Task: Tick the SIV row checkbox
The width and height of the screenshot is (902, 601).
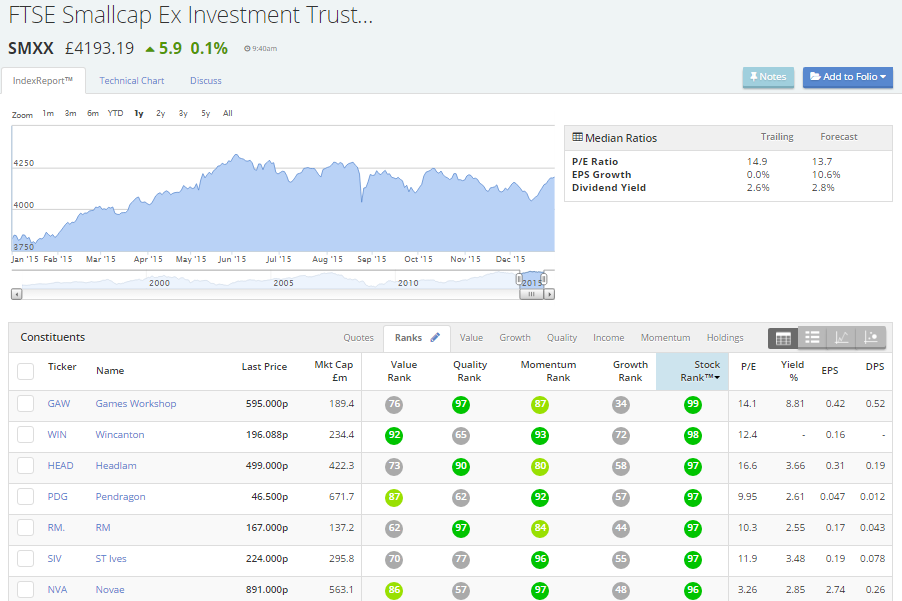Action: point(25,559)
